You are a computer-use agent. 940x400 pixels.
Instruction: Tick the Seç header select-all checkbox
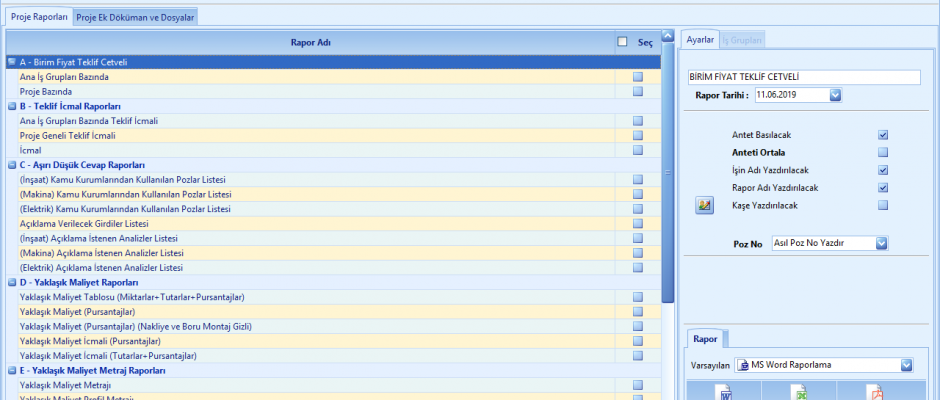(x=622, y=42)
